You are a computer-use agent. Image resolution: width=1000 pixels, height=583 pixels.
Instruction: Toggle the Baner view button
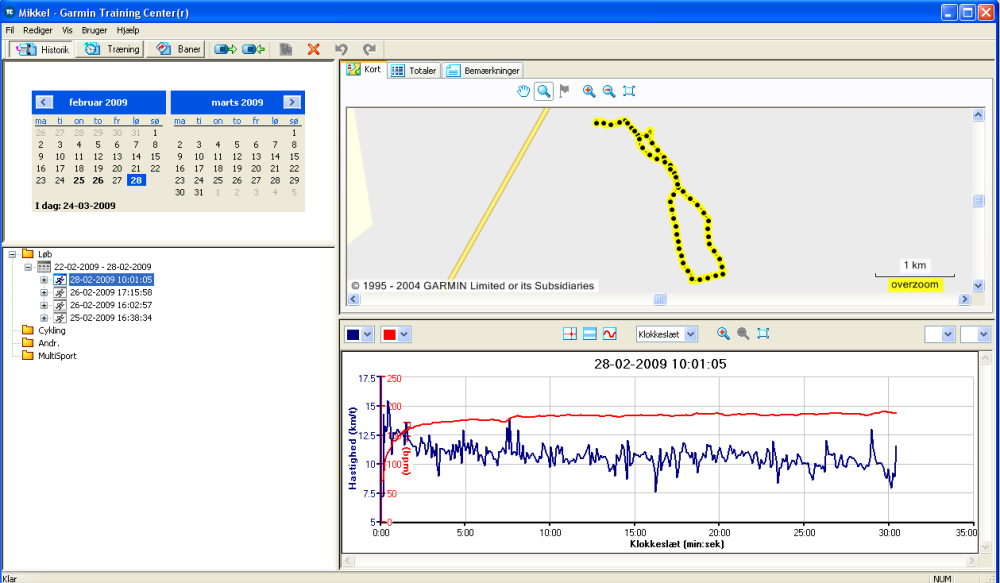(176, 49)
